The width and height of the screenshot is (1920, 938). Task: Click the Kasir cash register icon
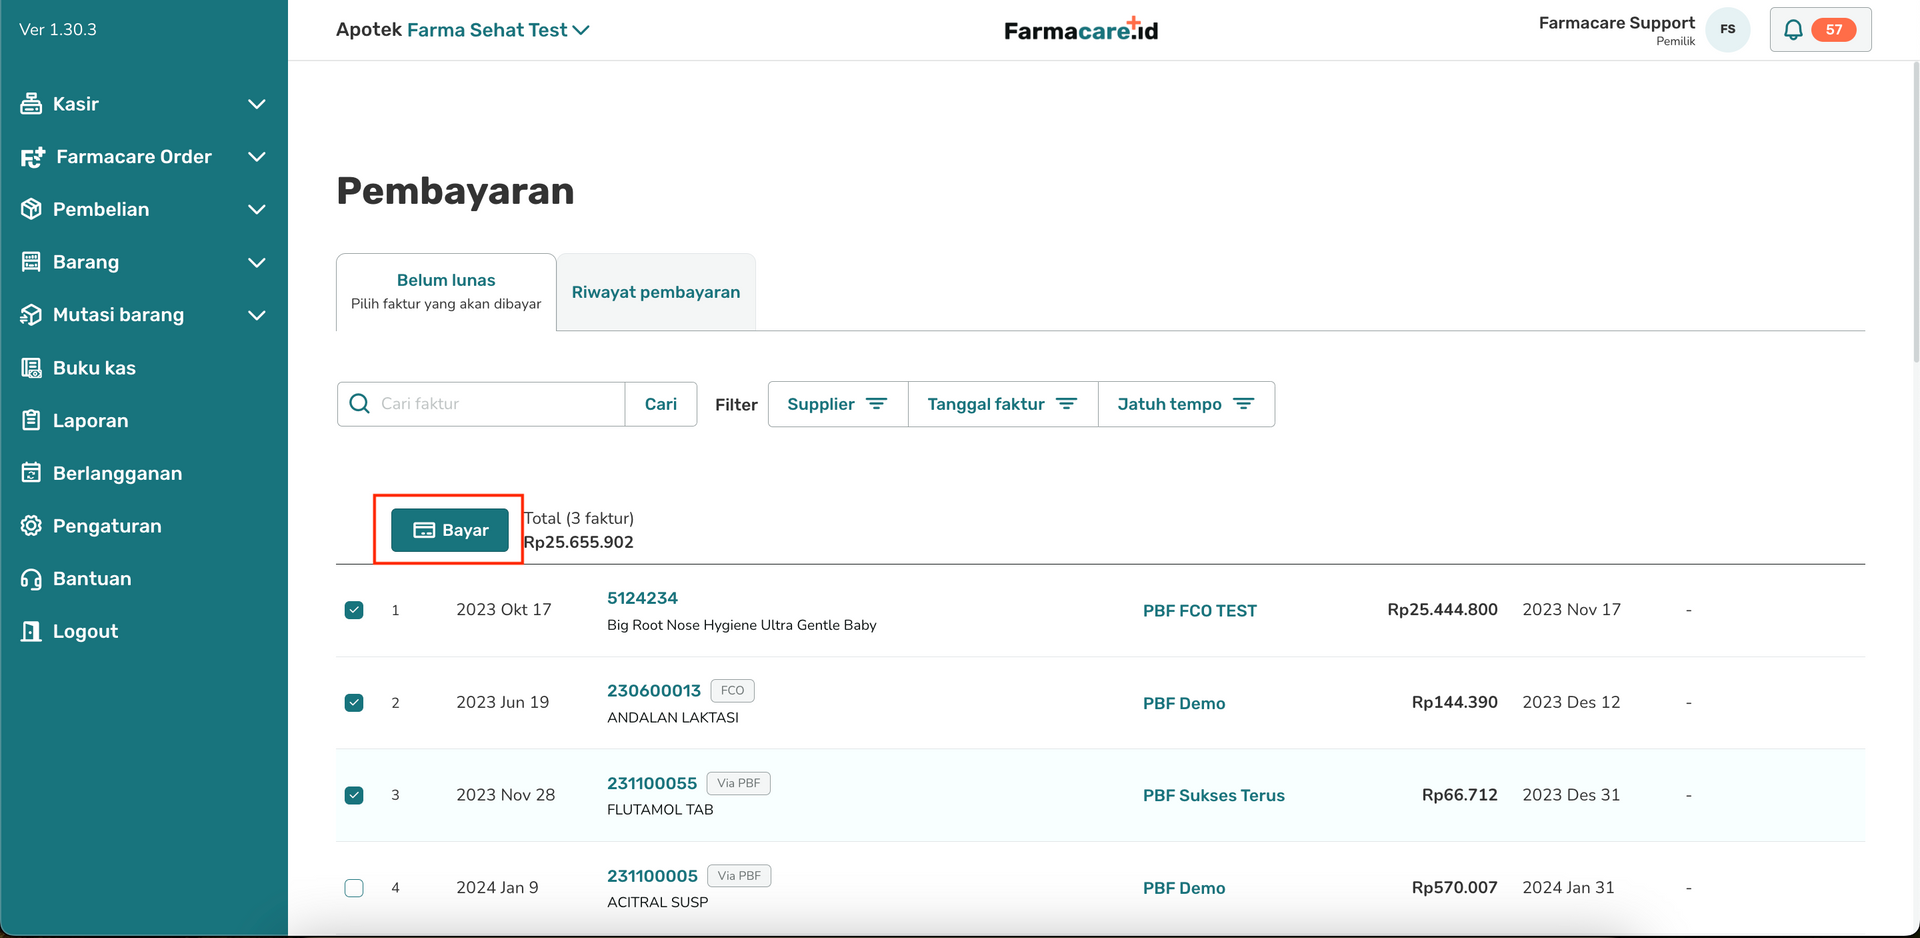(x=31, y=104)
